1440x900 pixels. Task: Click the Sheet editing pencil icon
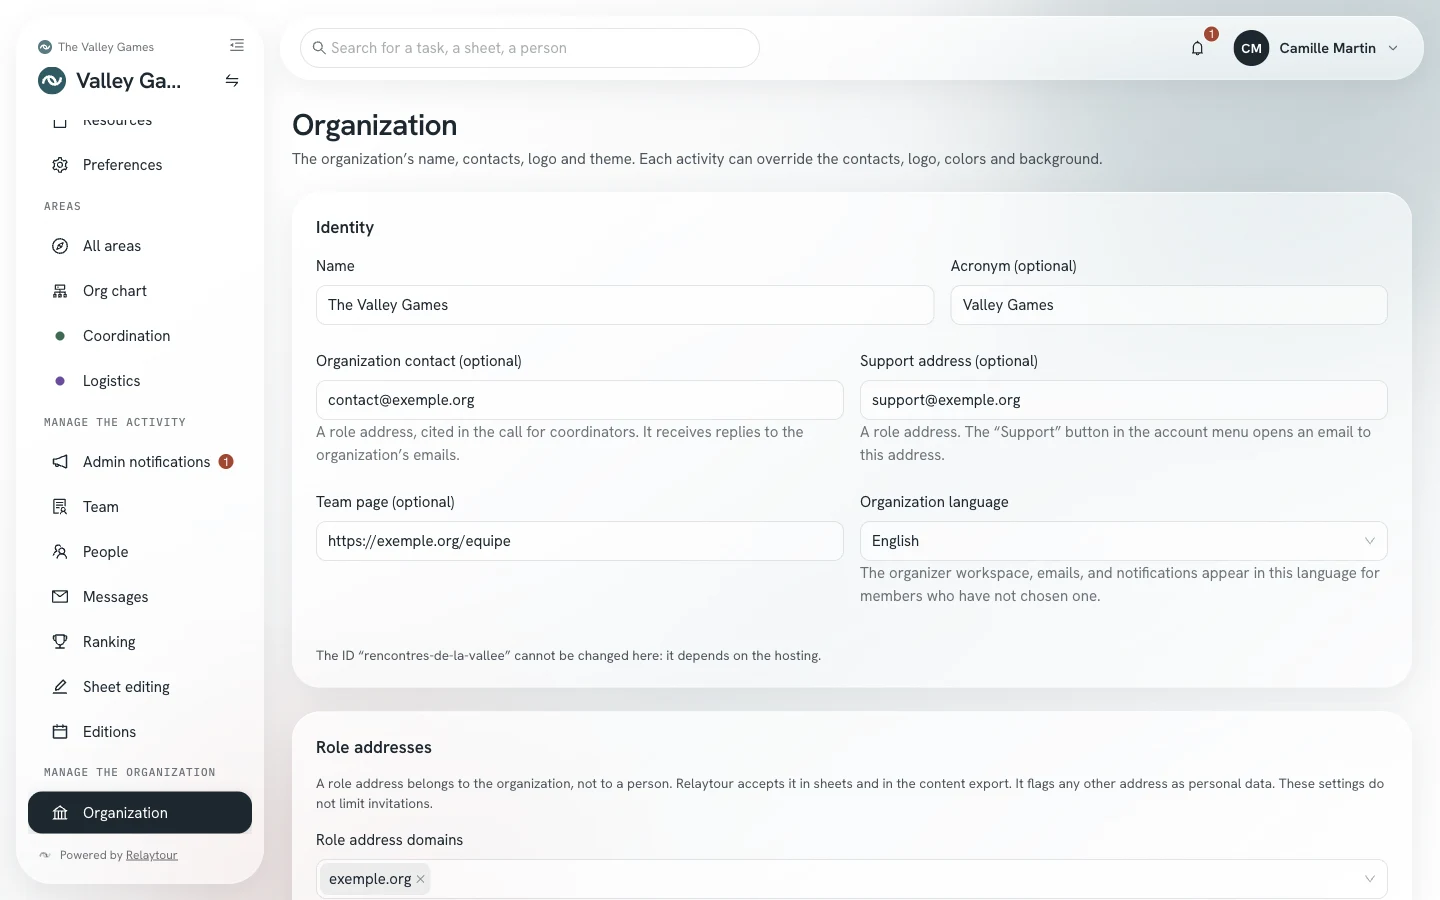coord(60,687)
